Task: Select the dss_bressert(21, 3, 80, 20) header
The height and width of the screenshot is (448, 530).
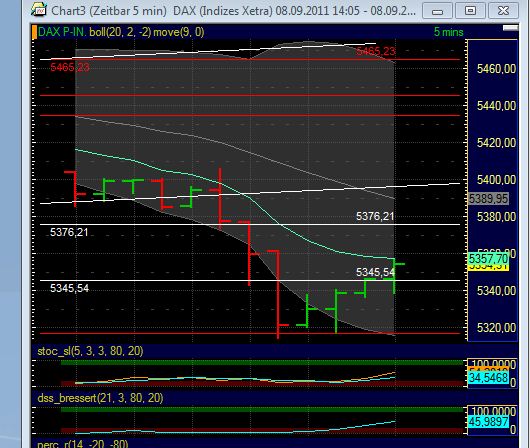Action: click(100, 398)
